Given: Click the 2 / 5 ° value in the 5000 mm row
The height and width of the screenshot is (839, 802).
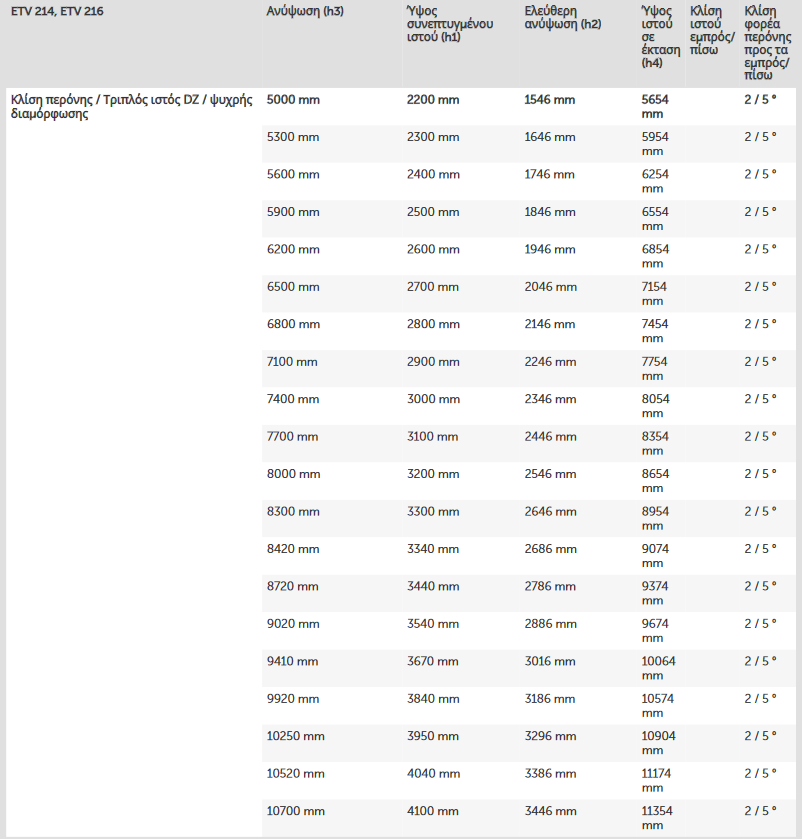Looking at the screenshot, I should coord(760,100).
